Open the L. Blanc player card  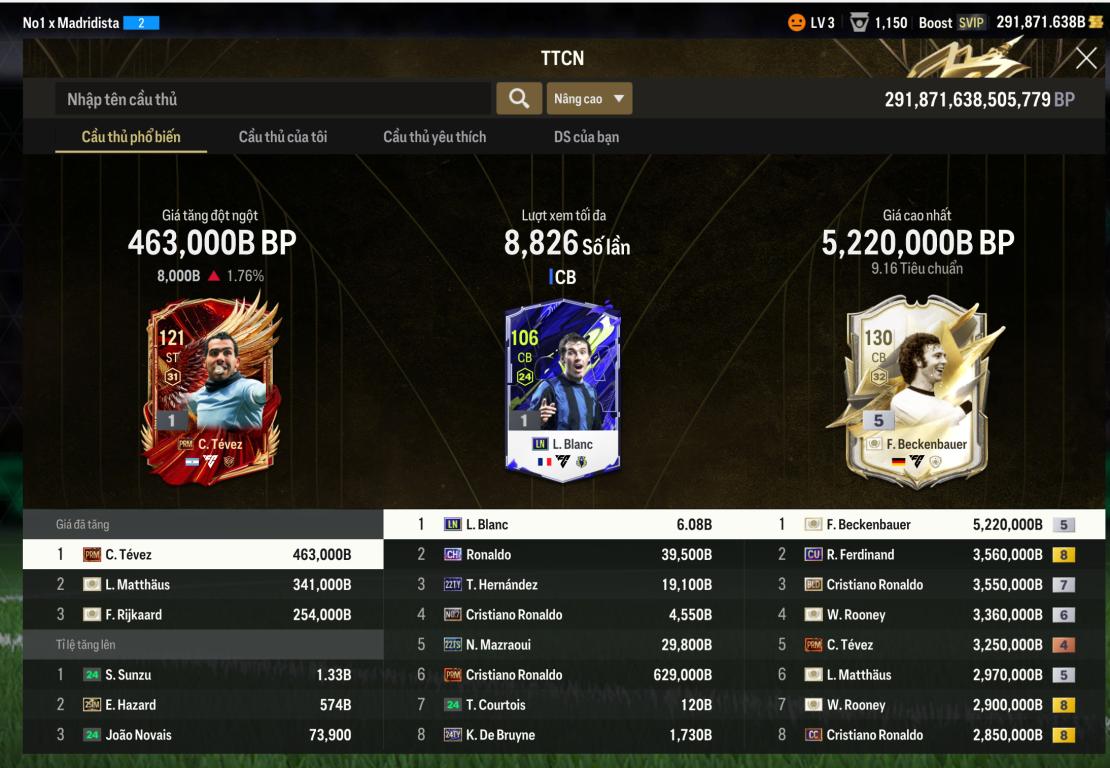tap(563, 391)
